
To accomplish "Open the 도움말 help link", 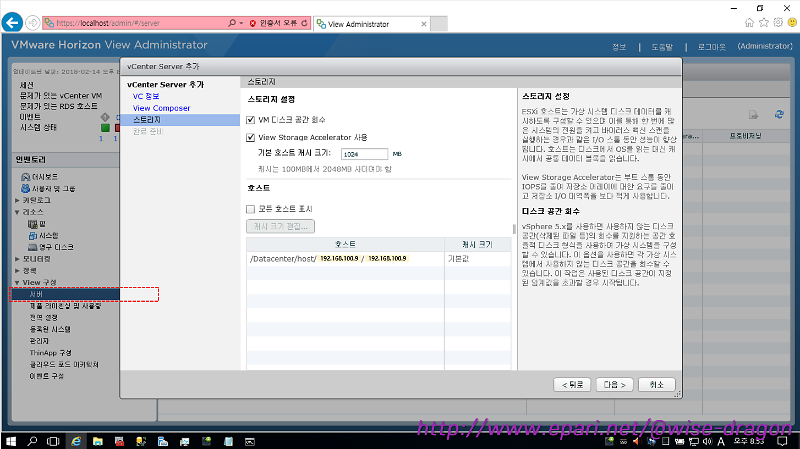I will click(x=662, y=47).
